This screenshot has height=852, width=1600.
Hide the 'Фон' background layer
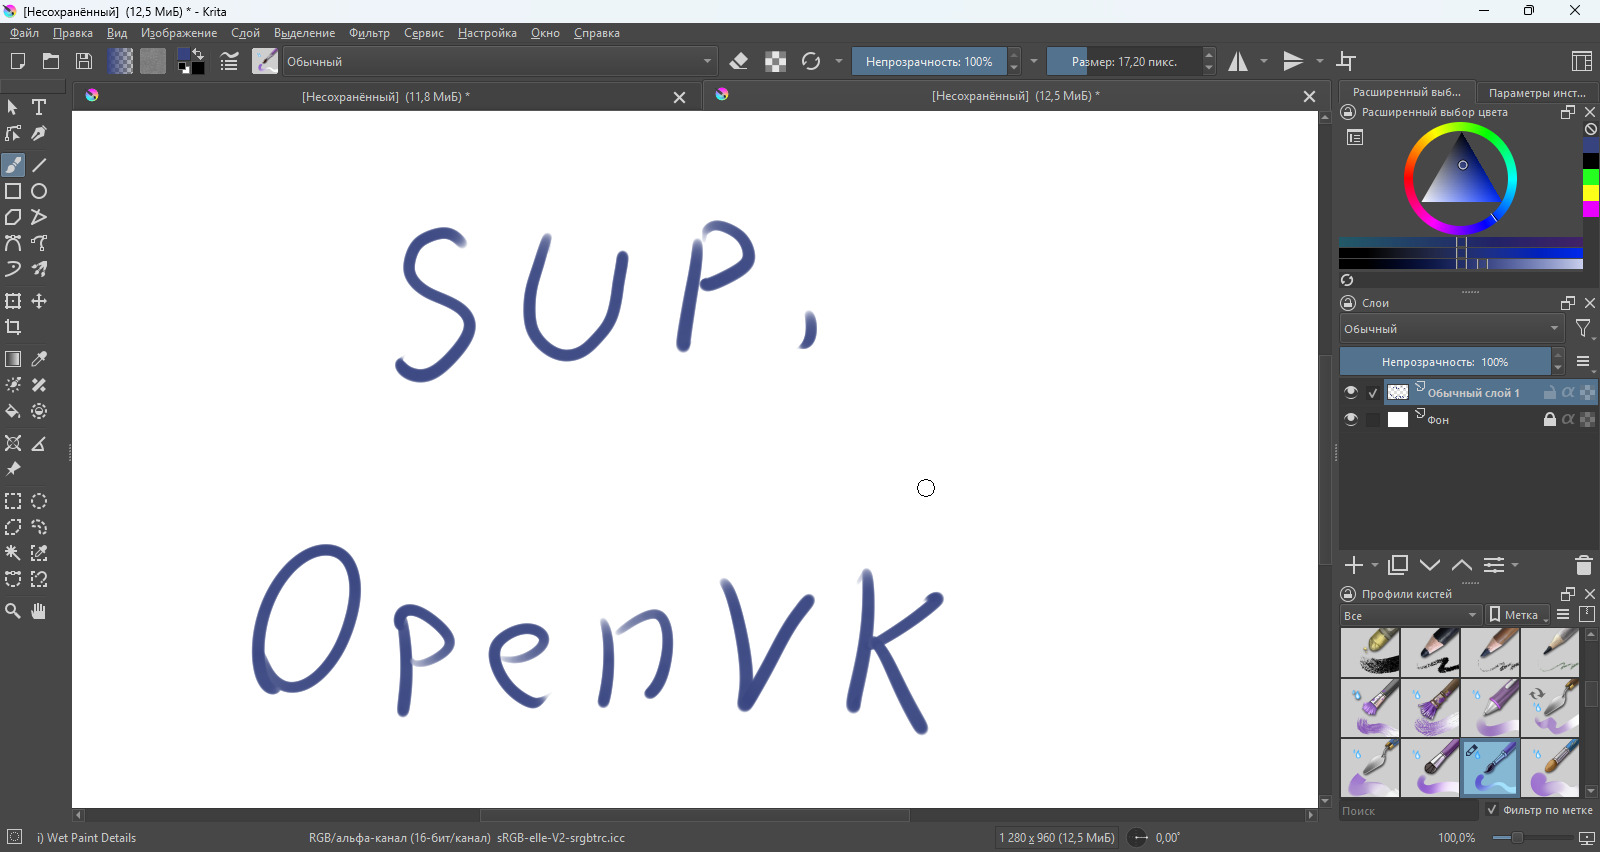(x=1351, y=419)
